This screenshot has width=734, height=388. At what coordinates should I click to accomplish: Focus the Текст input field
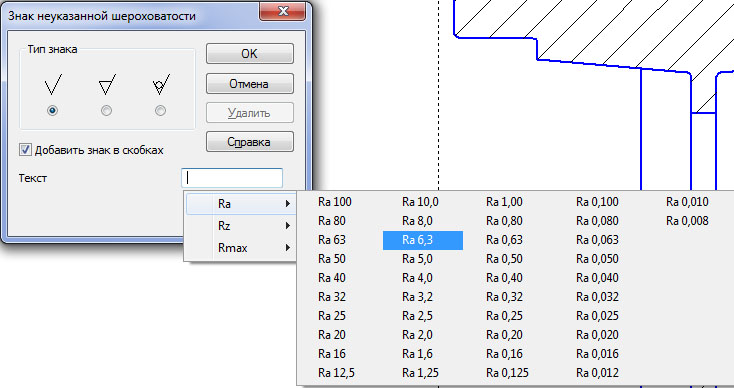(x=232, y=178)
